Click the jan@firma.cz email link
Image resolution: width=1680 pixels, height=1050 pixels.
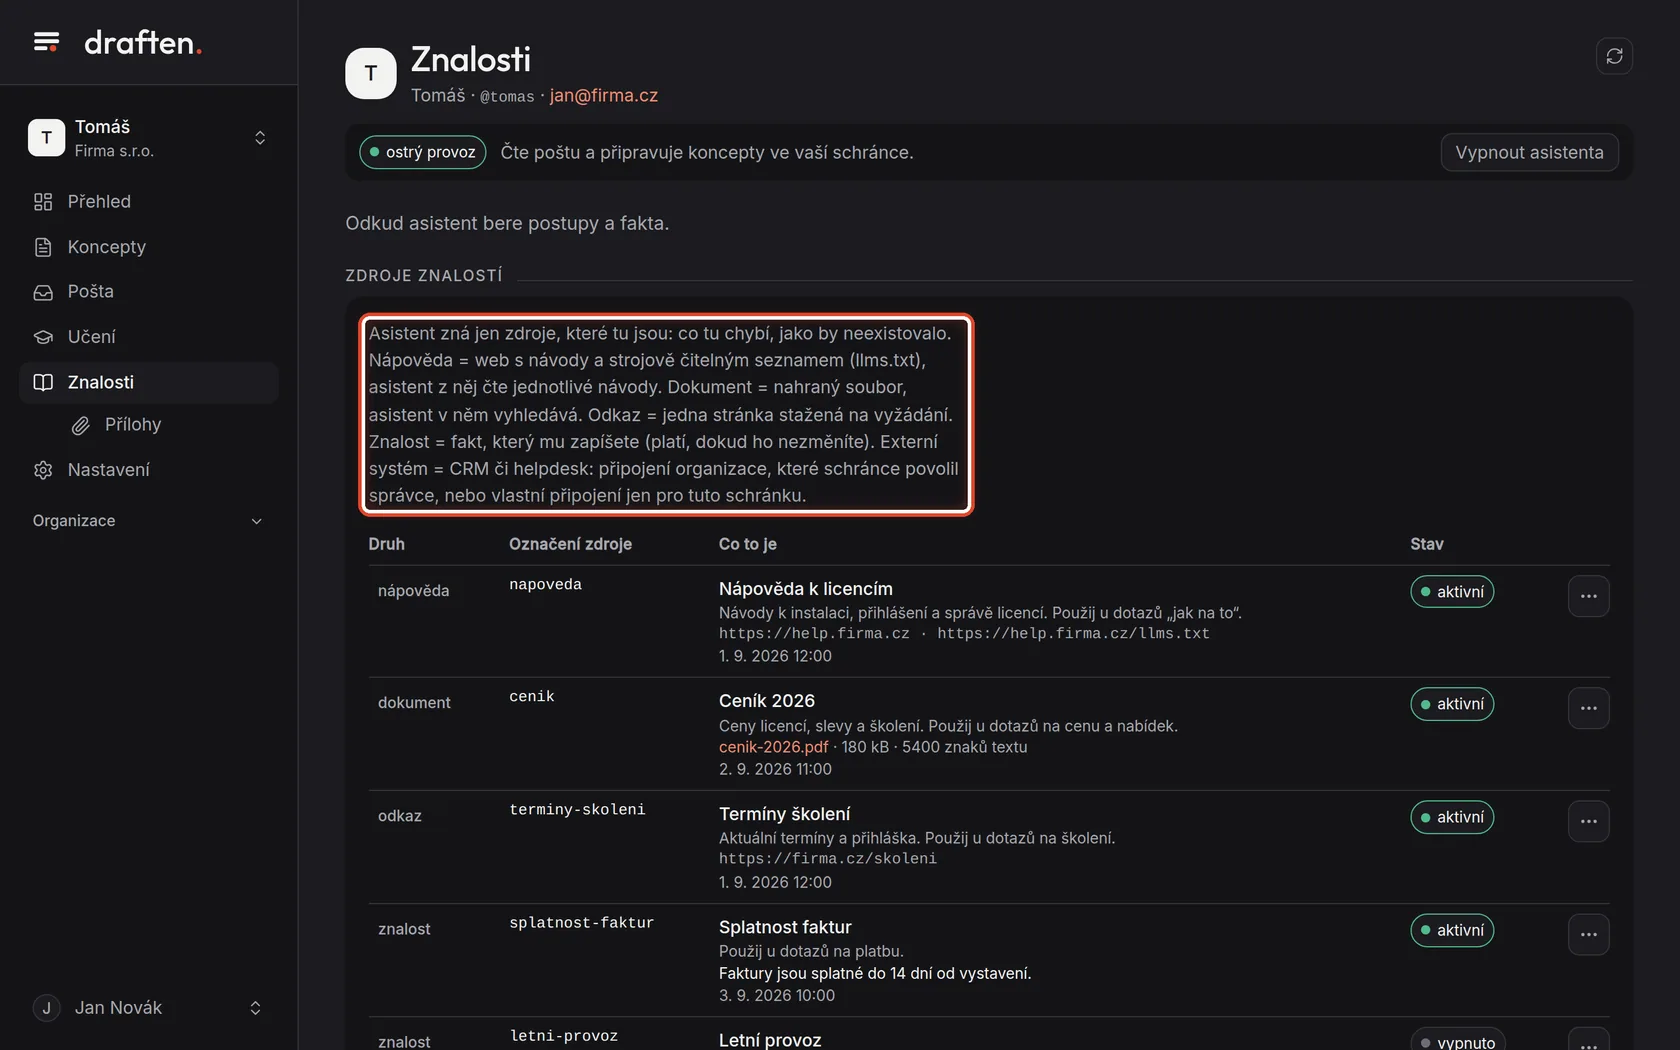point(604,96)
